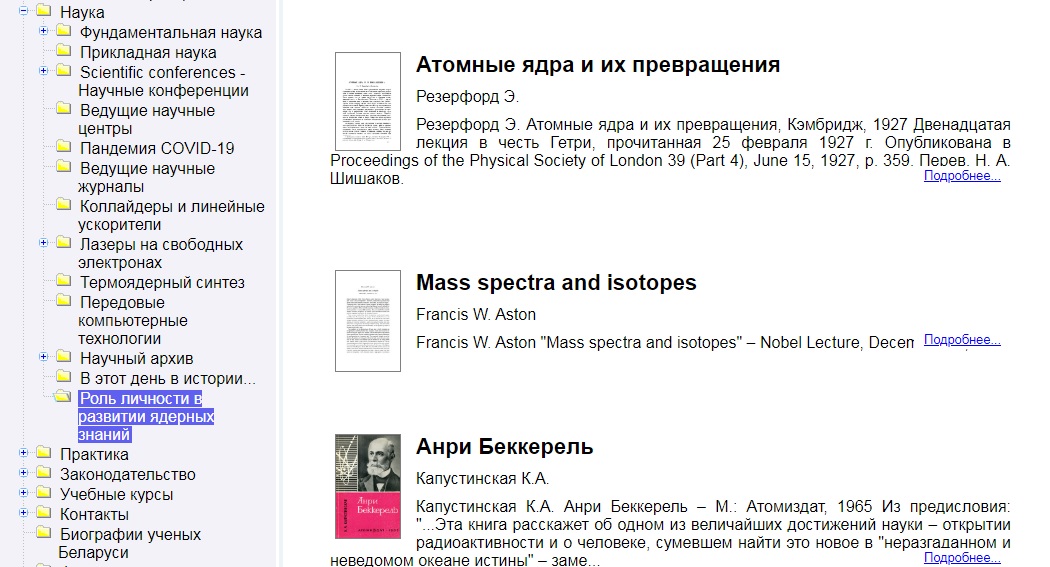Click the open folder icon of Роль личности
Viewport: 1050px width, 567px height.
coord(63,397)
